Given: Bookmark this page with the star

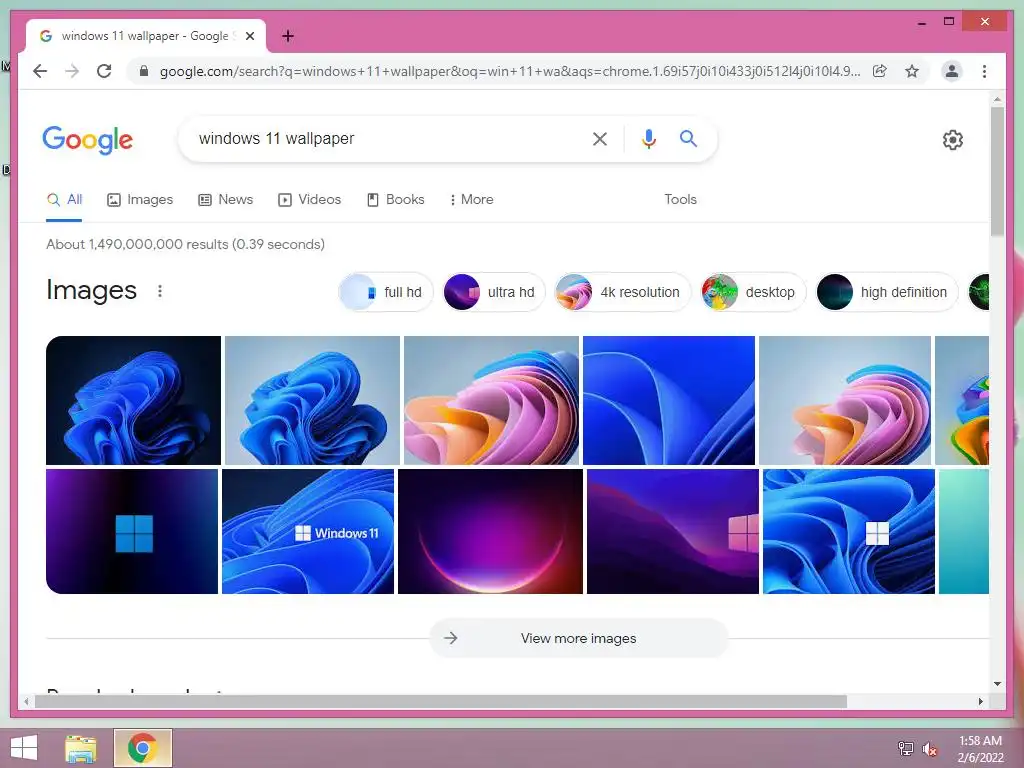Looking at the screenshot, I should click(912, 71).
